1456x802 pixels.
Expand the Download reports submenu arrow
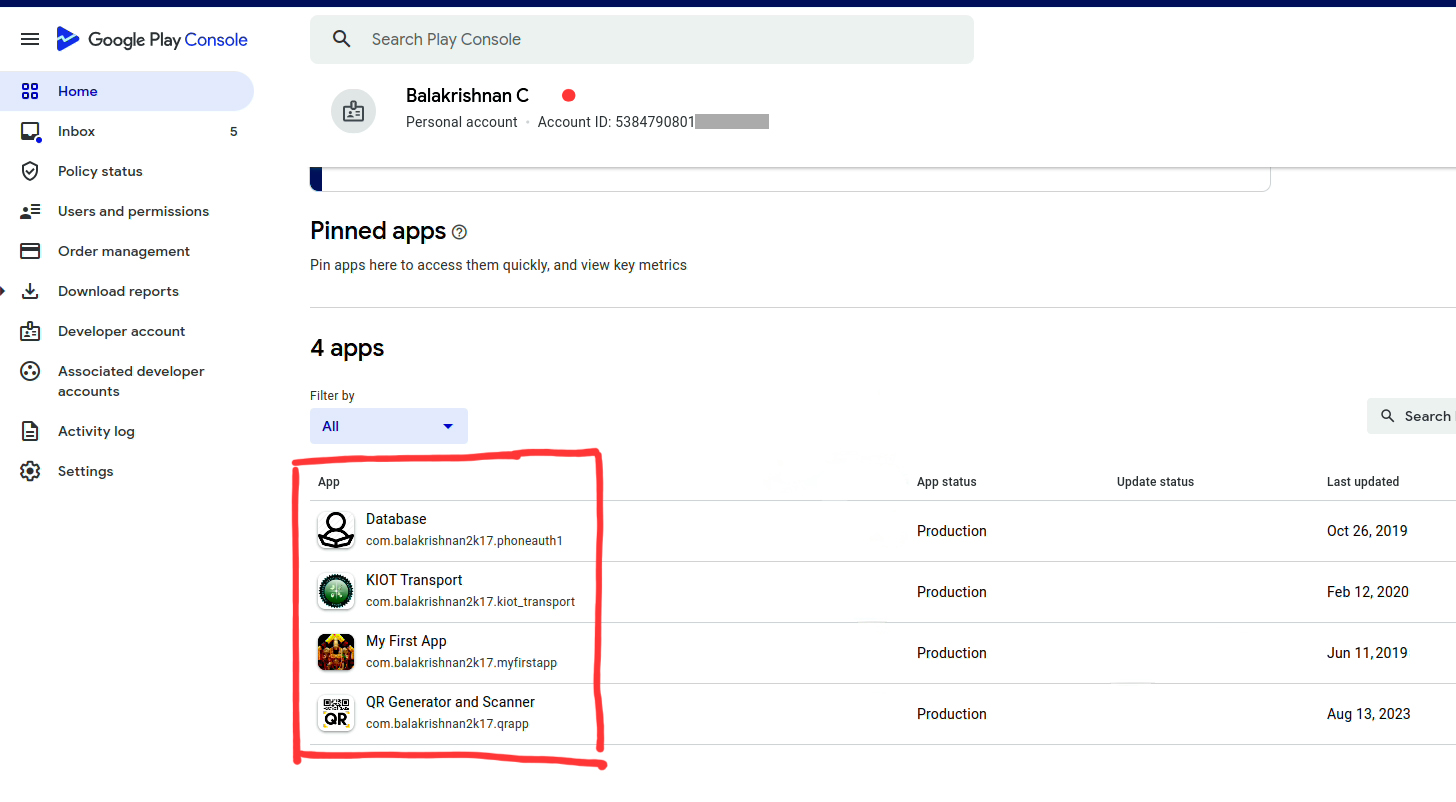3,291
